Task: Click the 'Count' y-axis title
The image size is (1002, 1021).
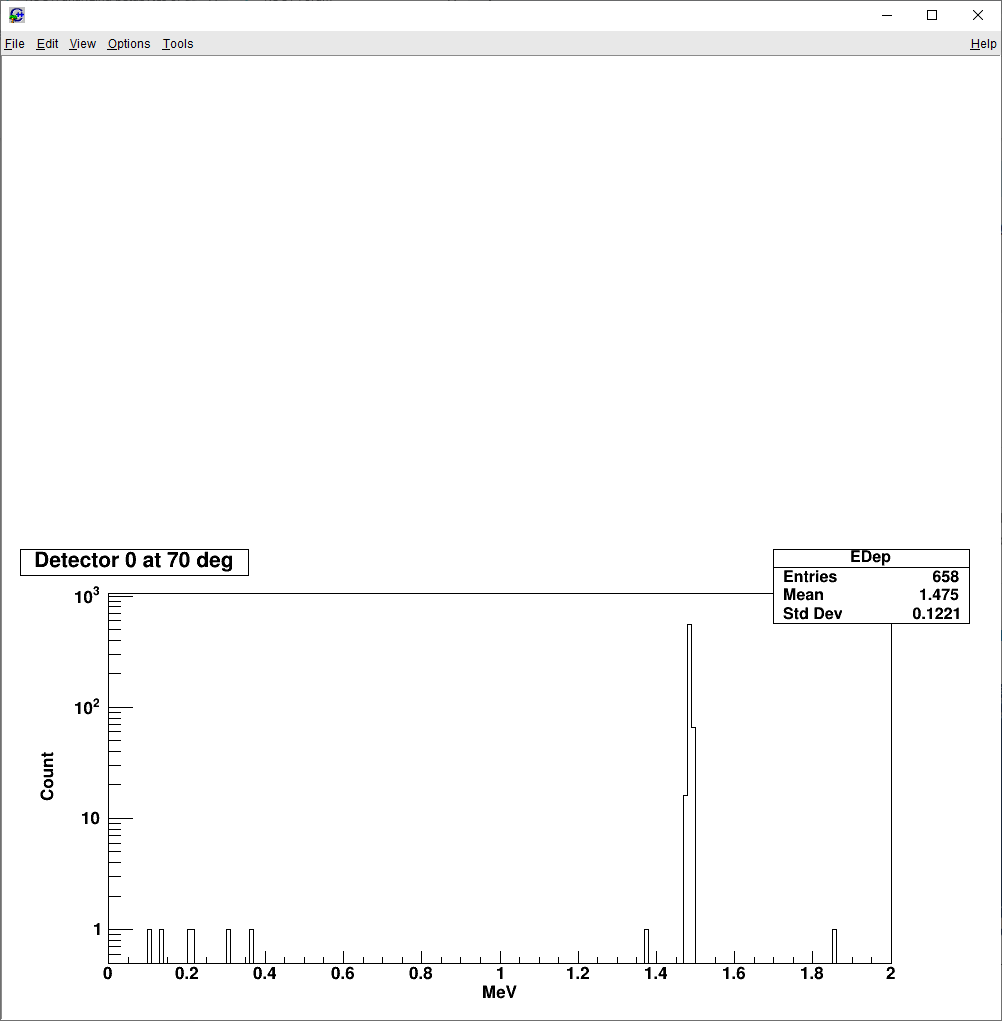Action: pos(47,776)
